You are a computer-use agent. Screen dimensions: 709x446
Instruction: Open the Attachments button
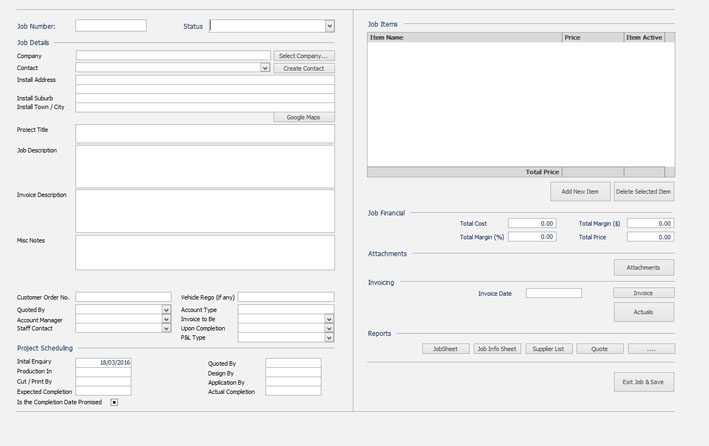[x=643, y=267]
